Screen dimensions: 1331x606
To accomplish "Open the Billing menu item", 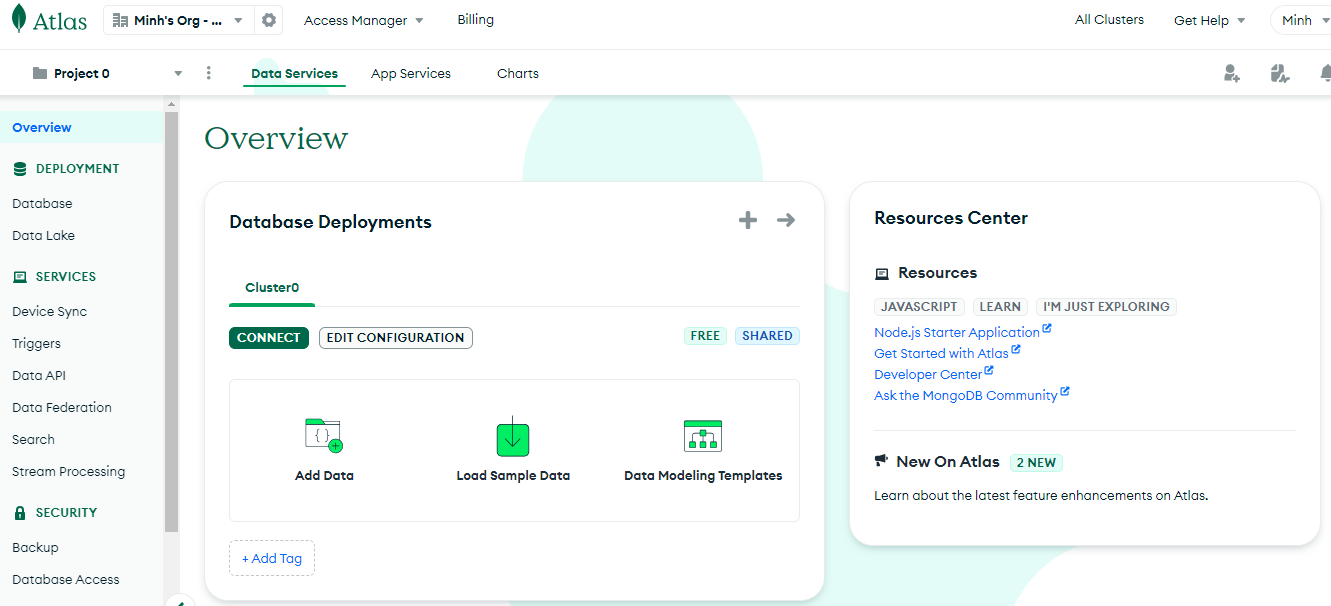I will 476,20.
